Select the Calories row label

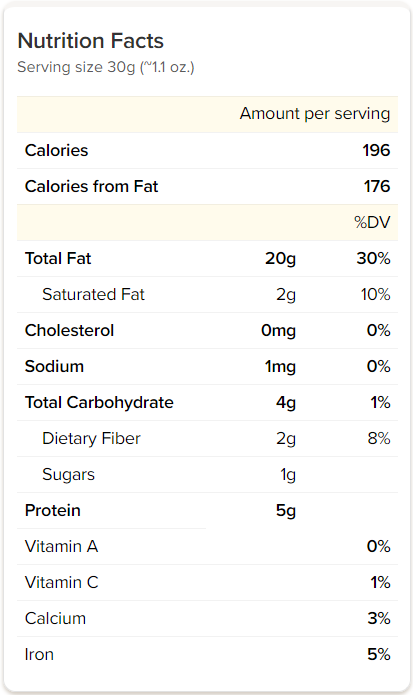click(x=56, y=150)
